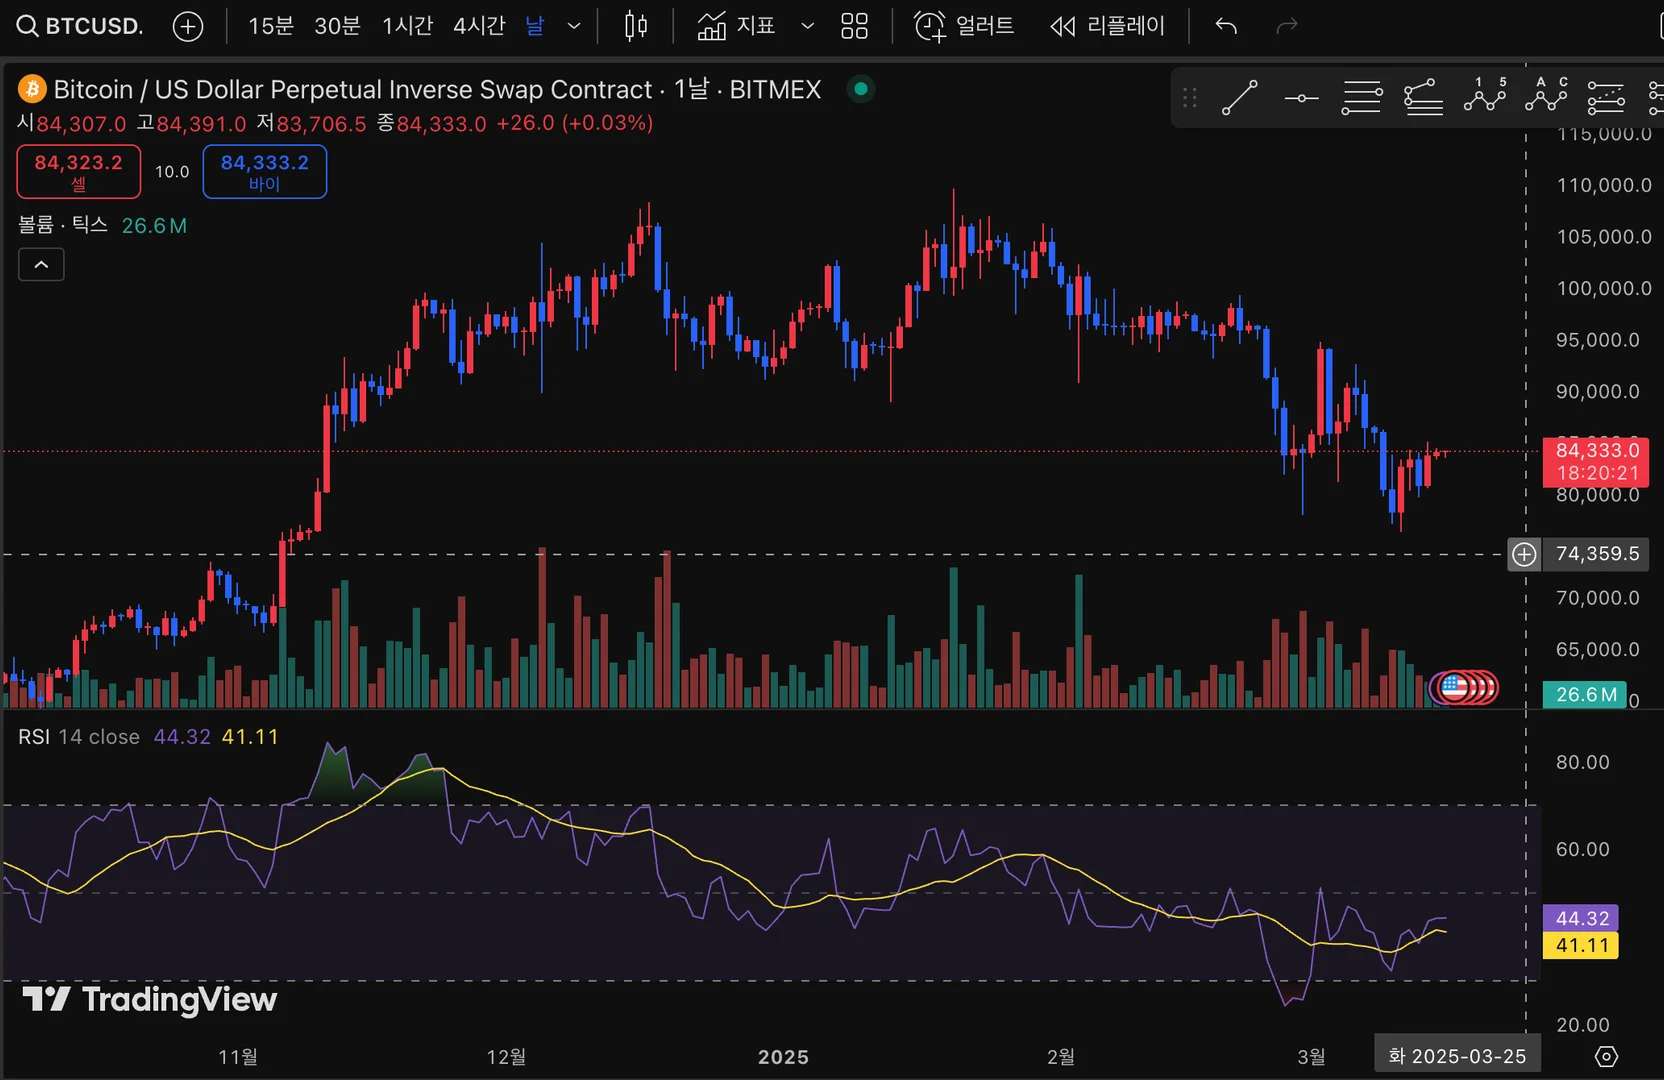The height and width of the screenshot is (1080, 1664).
Task: Open the candlestick chart type selector
Action: point(636,26)
